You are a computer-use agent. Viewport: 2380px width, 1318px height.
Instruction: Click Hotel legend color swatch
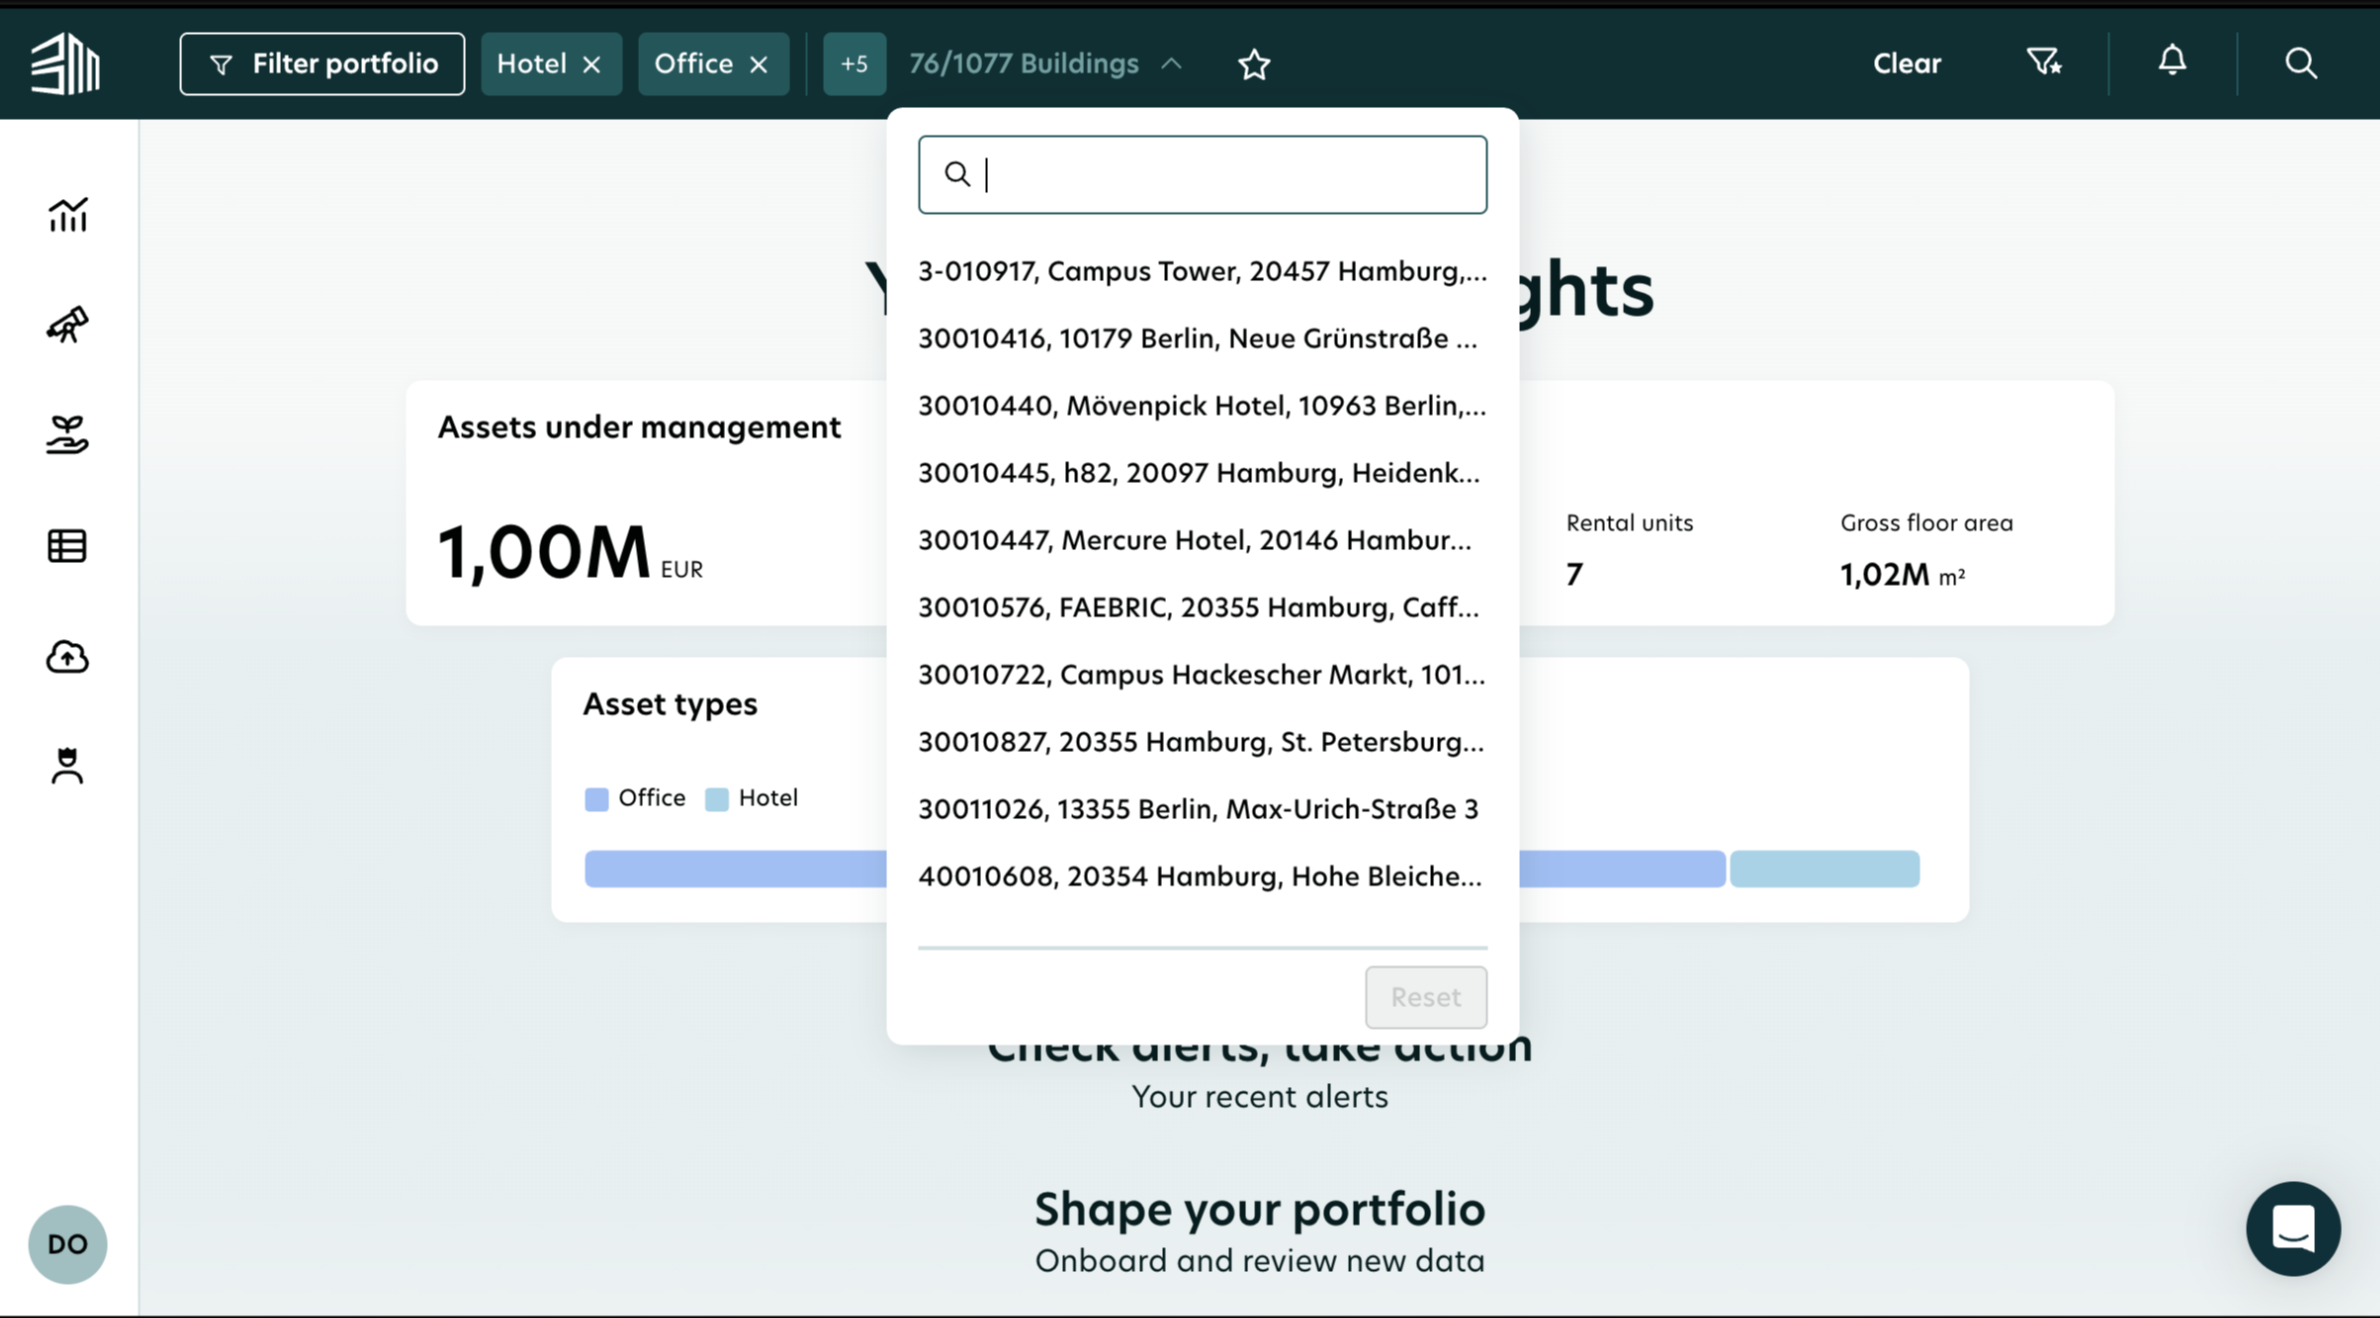coord(716,799)
